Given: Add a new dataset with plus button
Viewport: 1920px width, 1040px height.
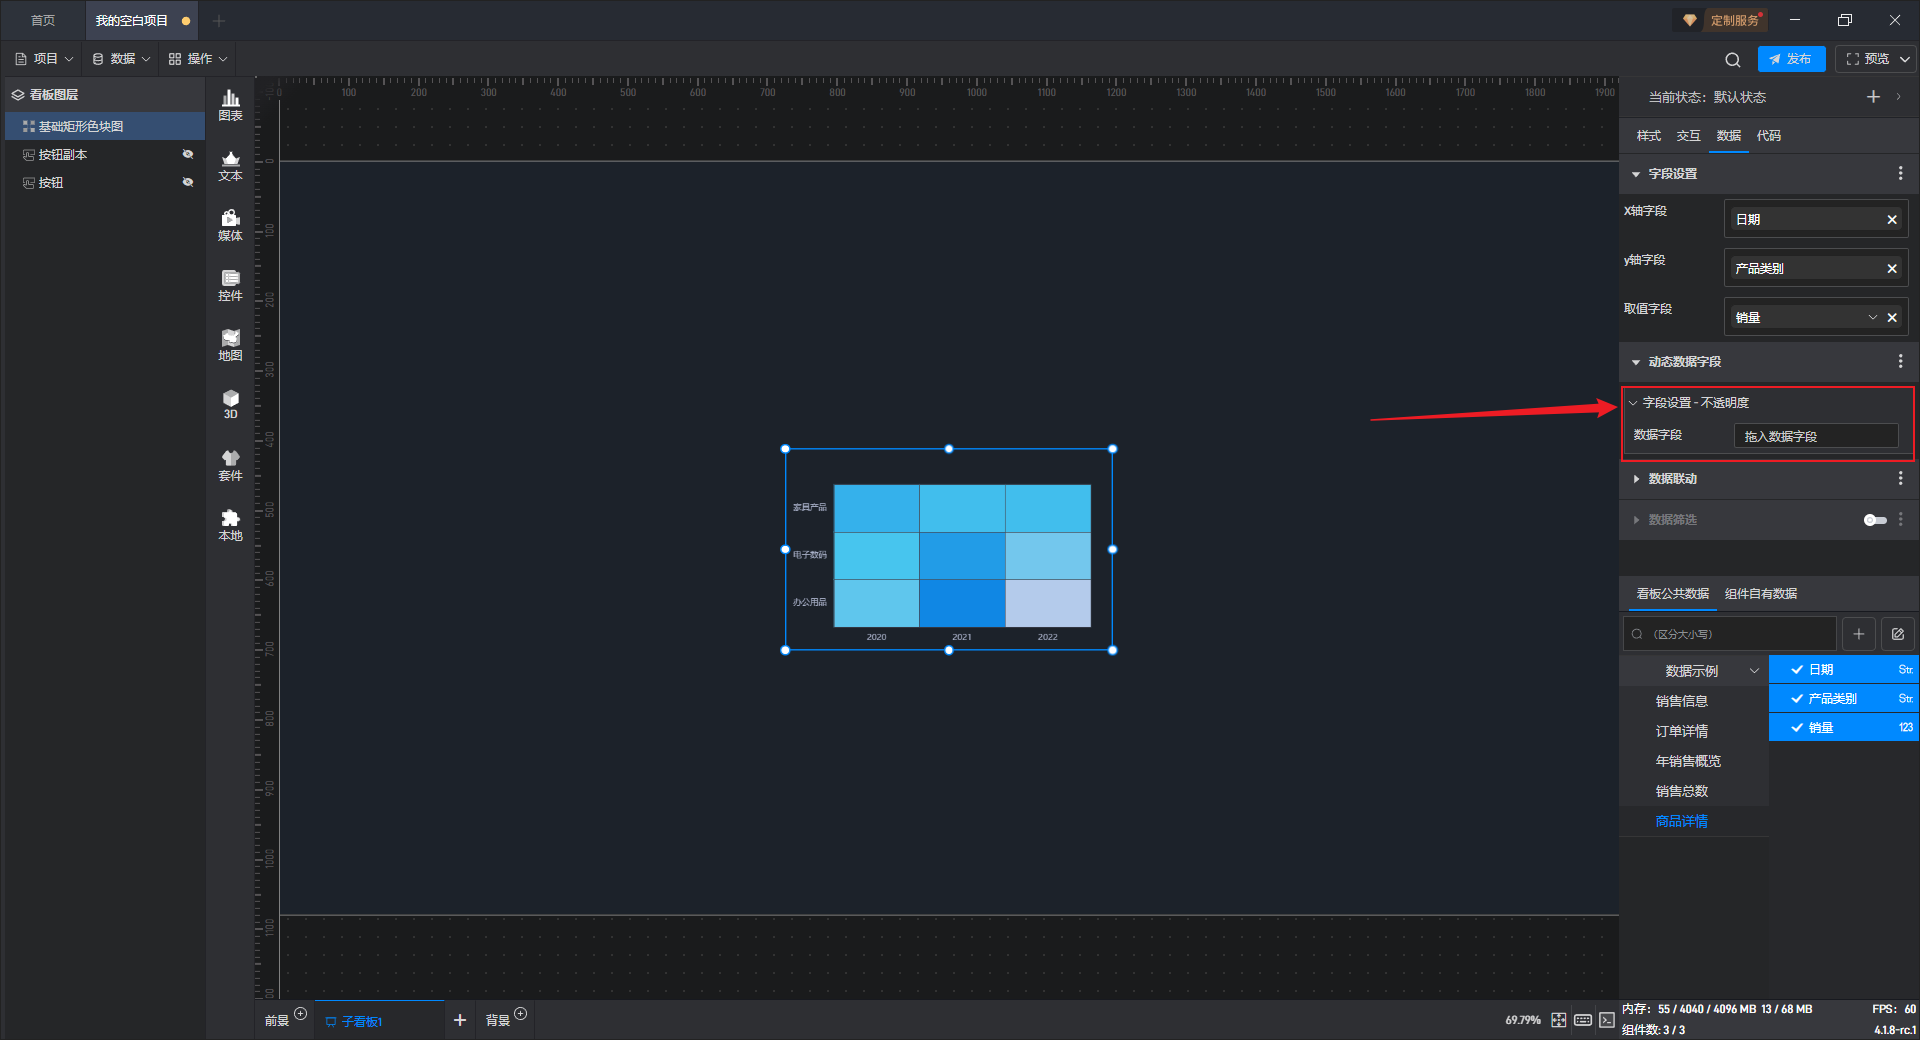Looking at the screenshot, I should coord(1859,634).
